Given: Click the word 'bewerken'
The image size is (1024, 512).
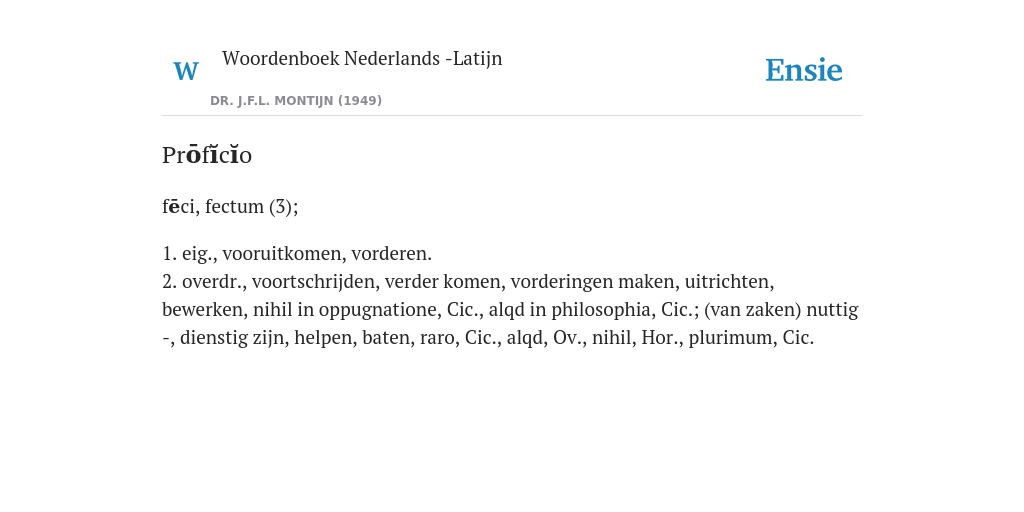Looking at the screenshot, I should tap(202, 310).
